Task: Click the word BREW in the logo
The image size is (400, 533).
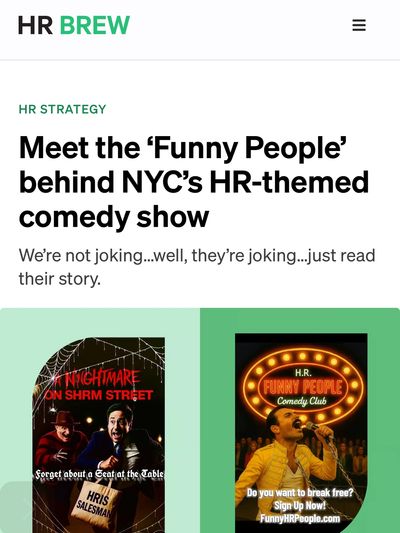Action: pos(95,25)
